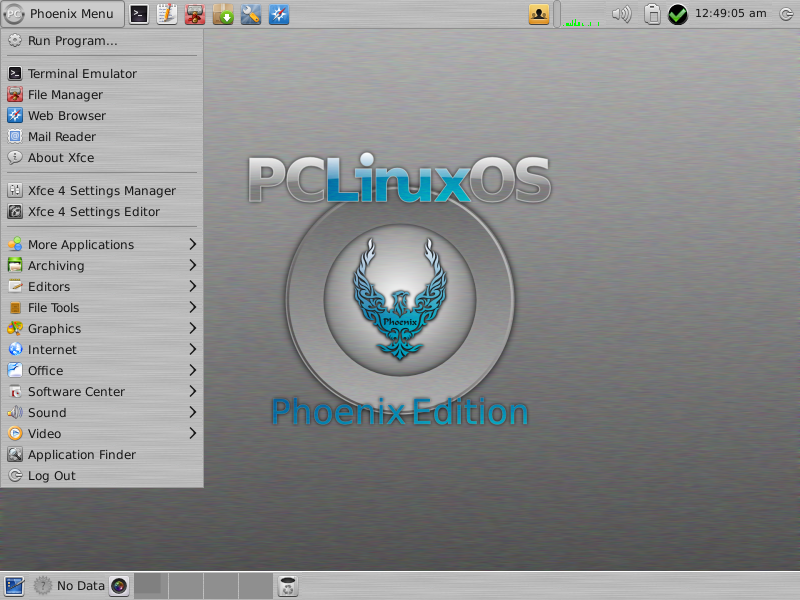Screen dimensions: 800x600
Task: Switch to first workspace in pager
Action: tap(151, 586)
